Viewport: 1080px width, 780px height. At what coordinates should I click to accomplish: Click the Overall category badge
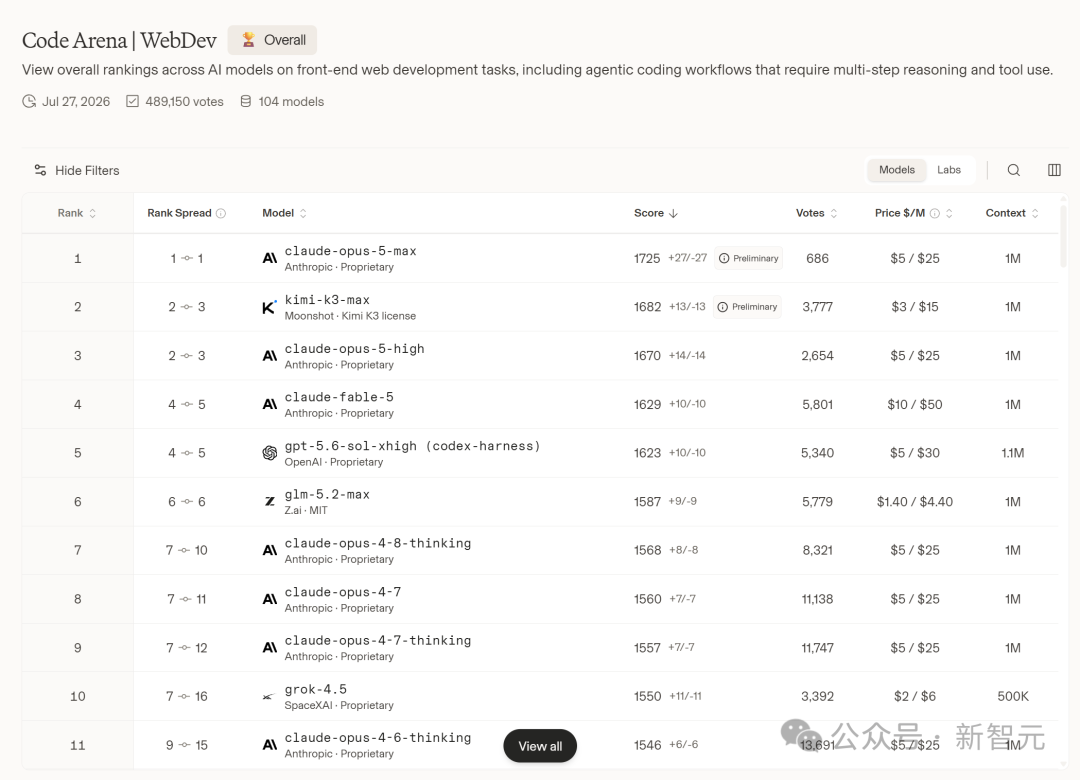point(273,40)
